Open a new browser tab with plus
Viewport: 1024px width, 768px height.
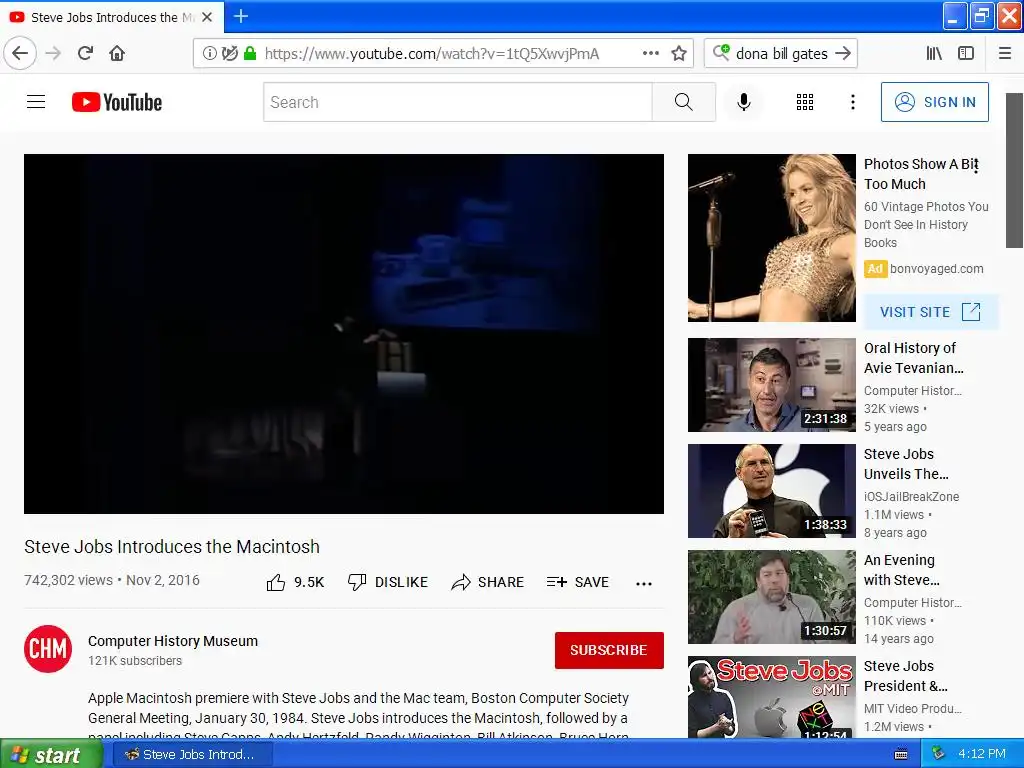coord(240,16)
